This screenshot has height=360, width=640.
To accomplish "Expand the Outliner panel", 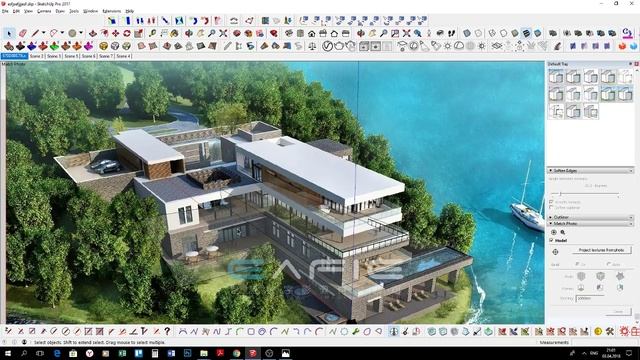I will pyautogui.click(x=550, y=217).
